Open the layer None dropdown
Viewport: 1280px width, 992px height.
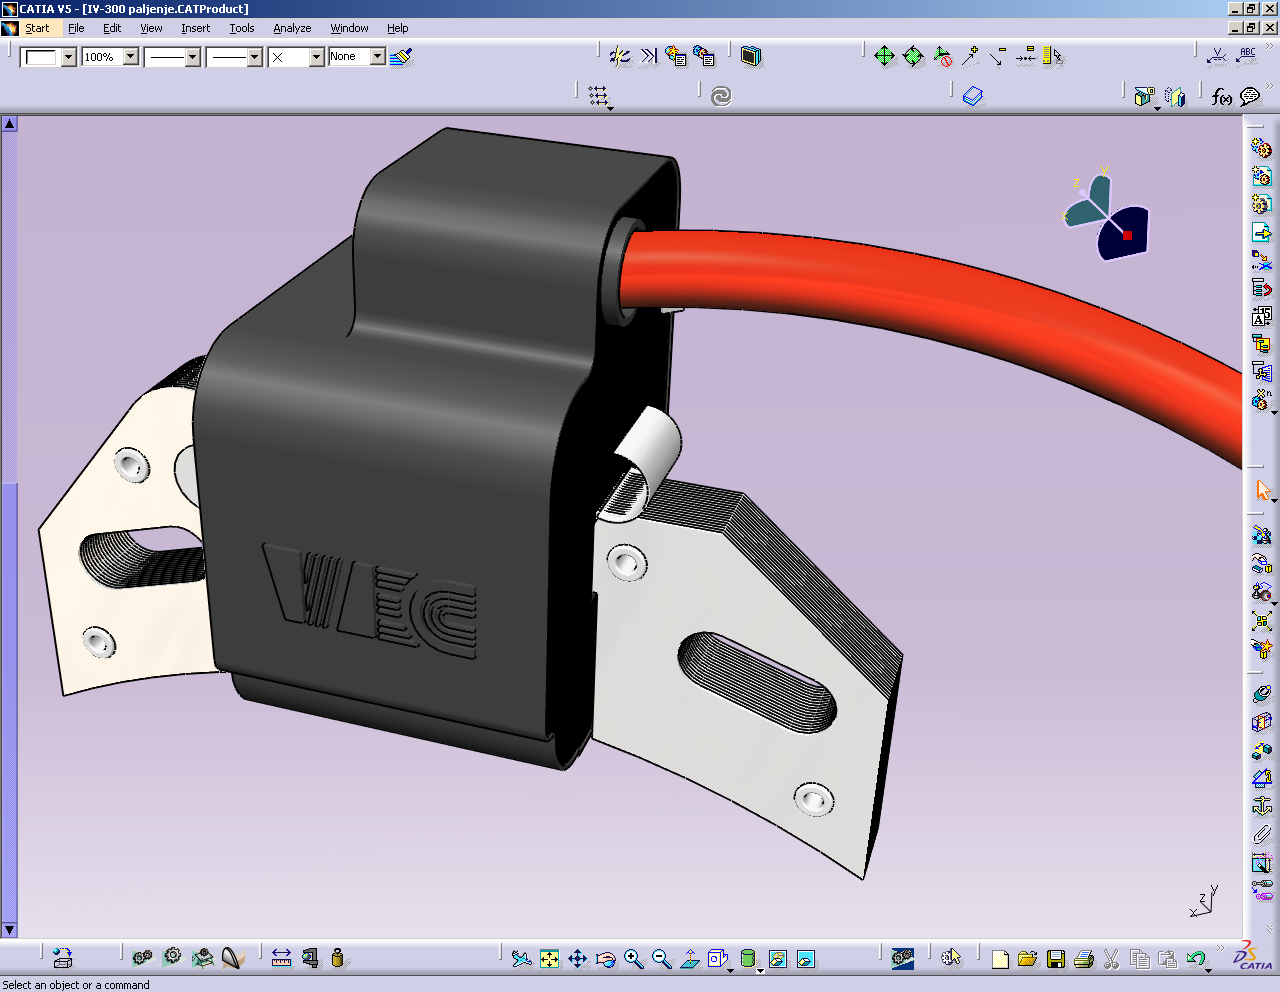coord(378,57)
